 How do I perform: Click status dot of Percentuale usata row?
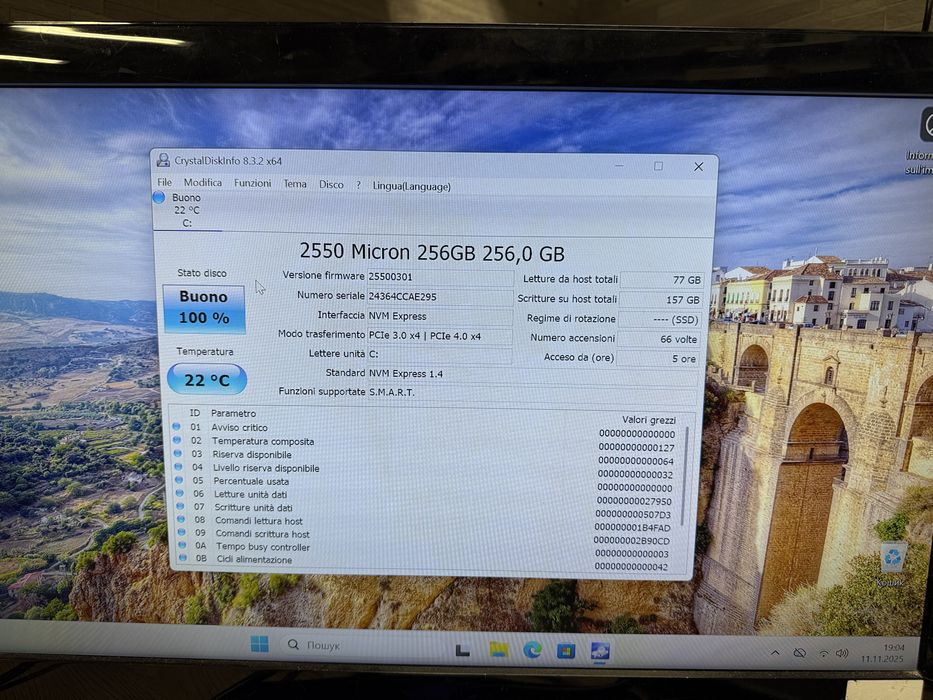click(x=179, y=480)
